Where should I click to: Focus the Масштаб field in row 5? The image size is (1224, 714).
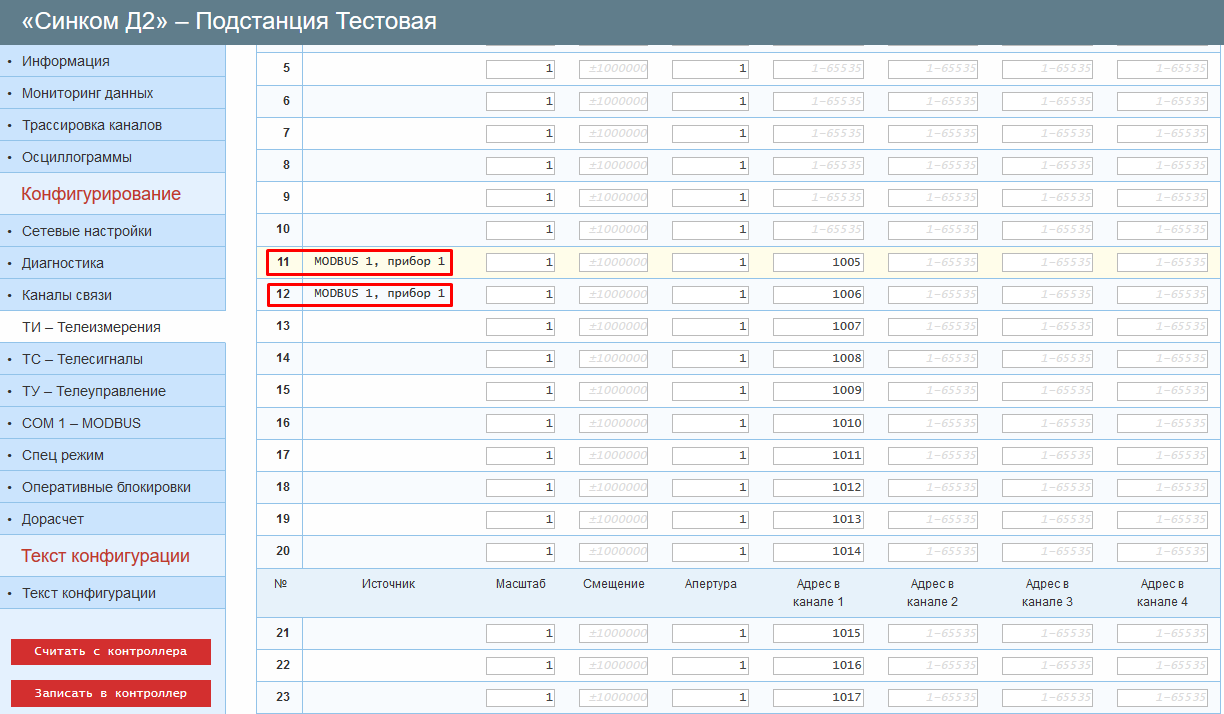coord(520,70)
